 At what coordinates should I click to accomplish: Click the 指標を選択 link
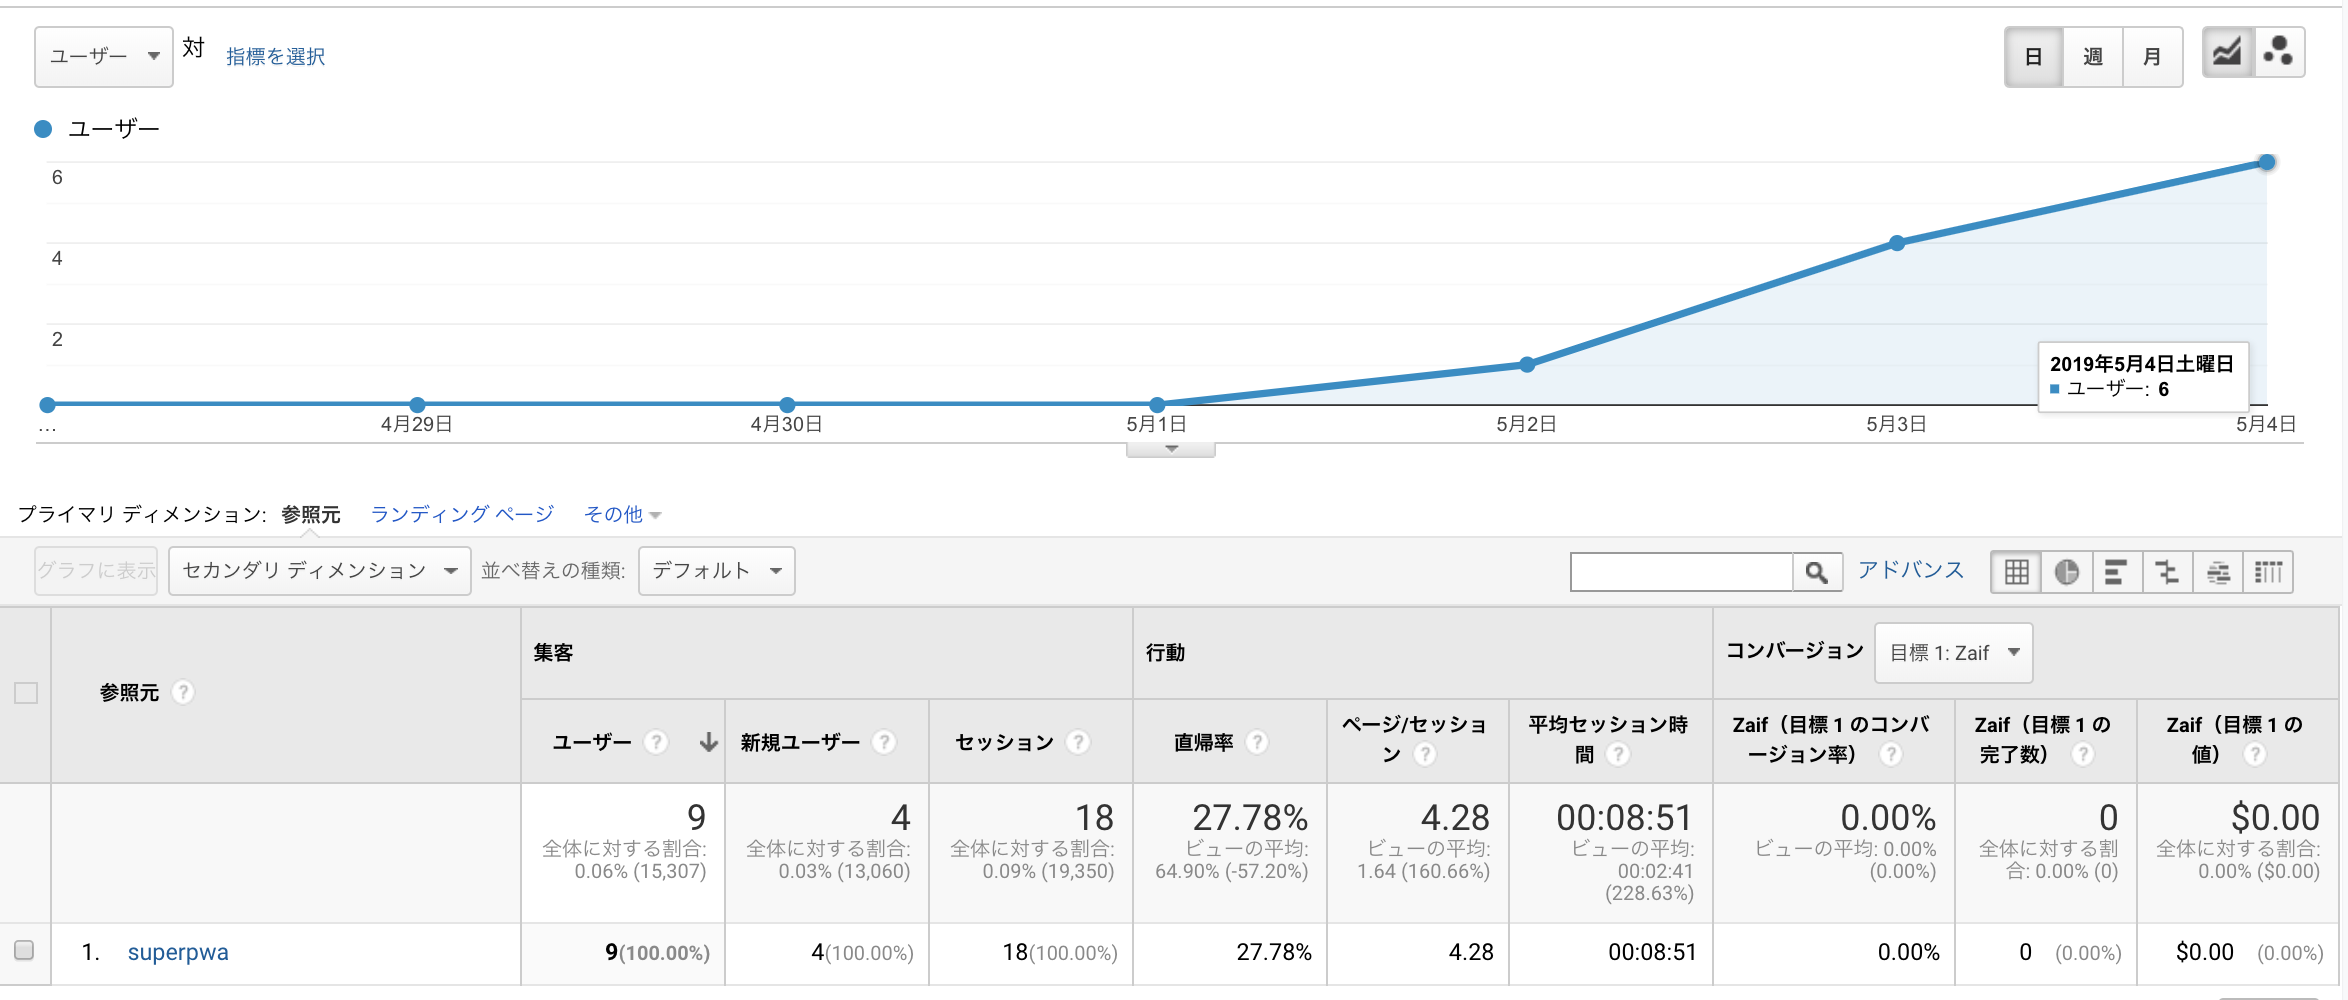tap(275, 57)
